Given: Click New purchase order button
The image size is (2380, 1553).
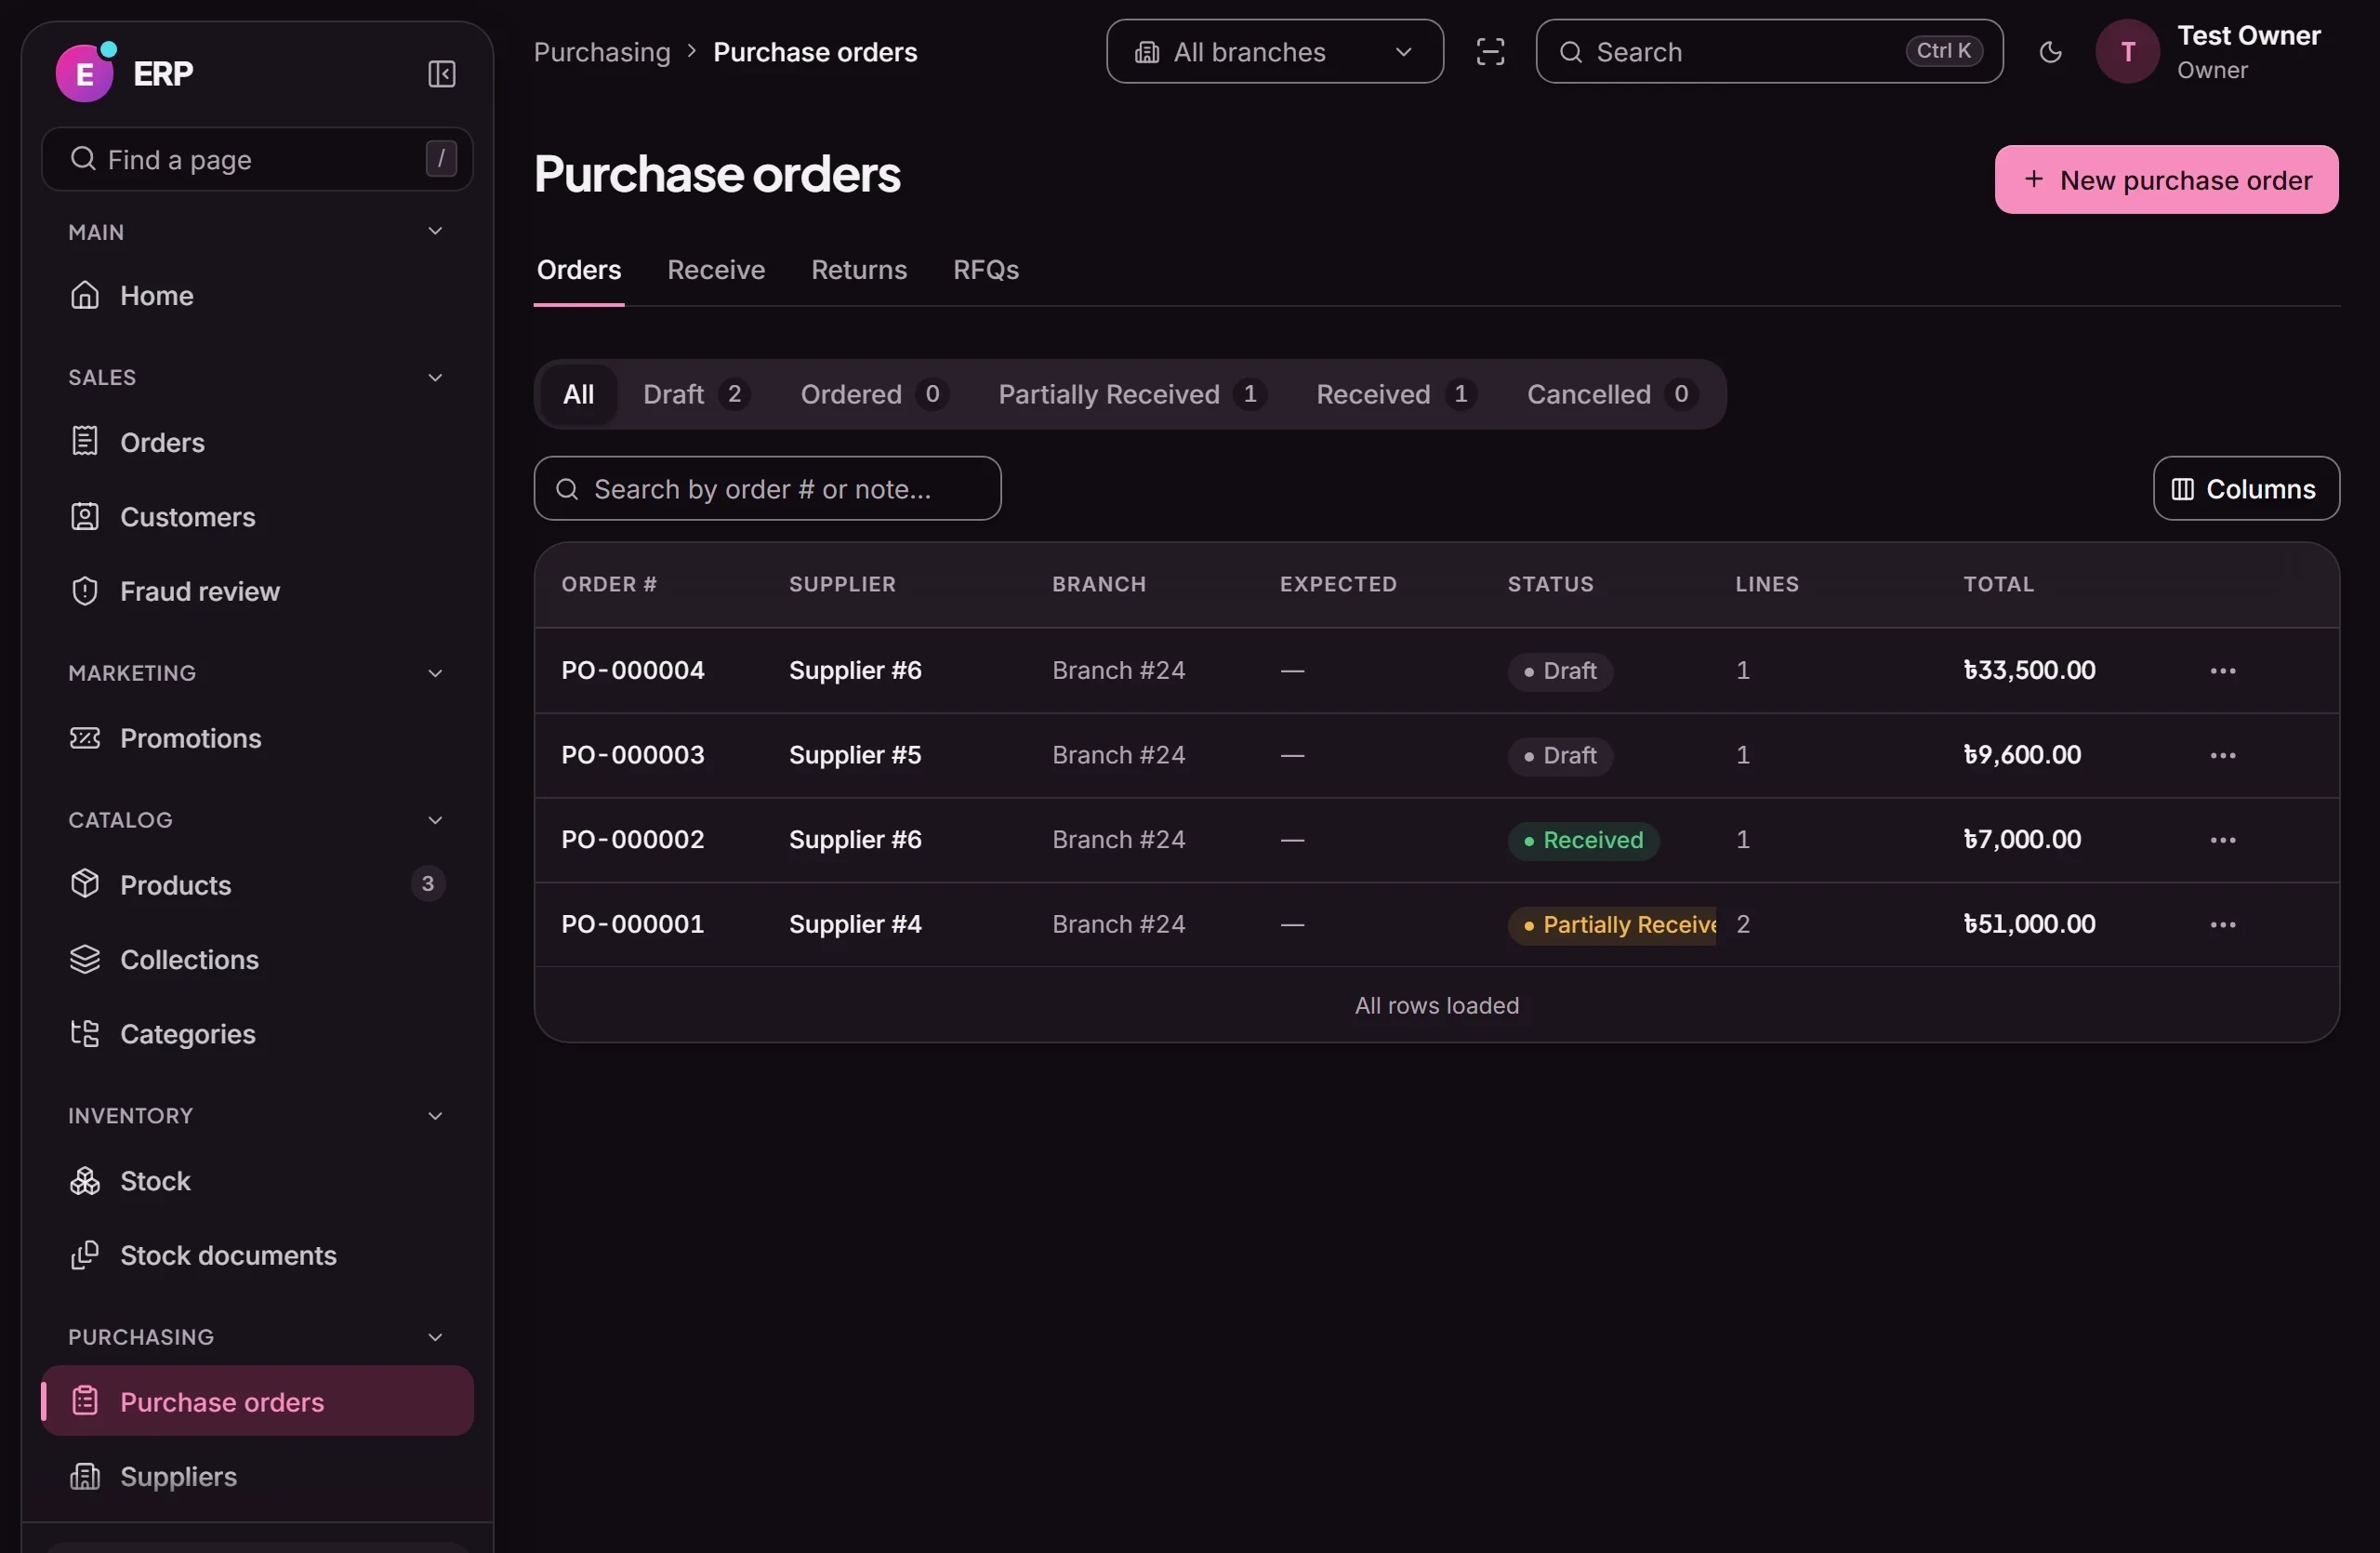Looking at the screenshot, I should coord(2166,180).
